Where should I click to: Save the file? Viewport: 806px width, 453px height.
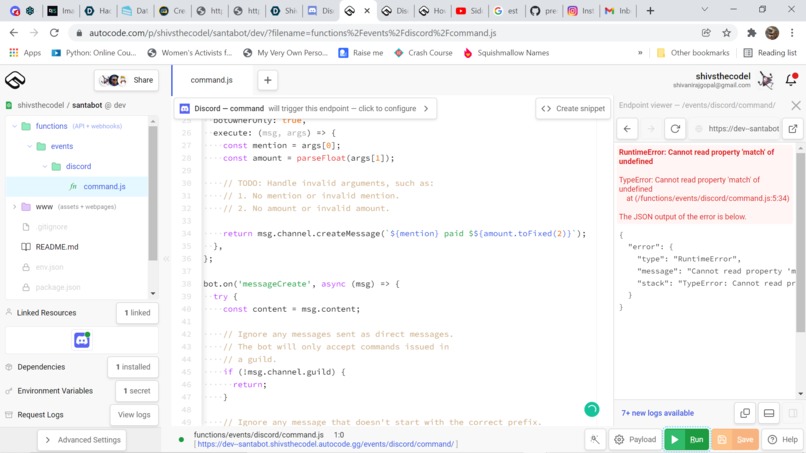[x=736, y=439]
